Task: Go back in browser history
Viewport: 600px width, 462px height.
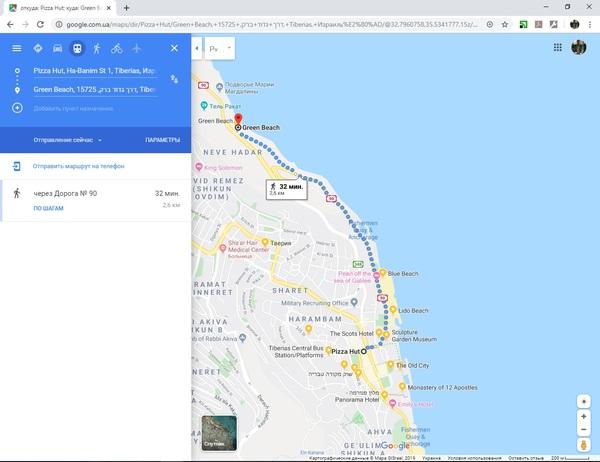Action: pyautogui.click(x=10, y=24)
